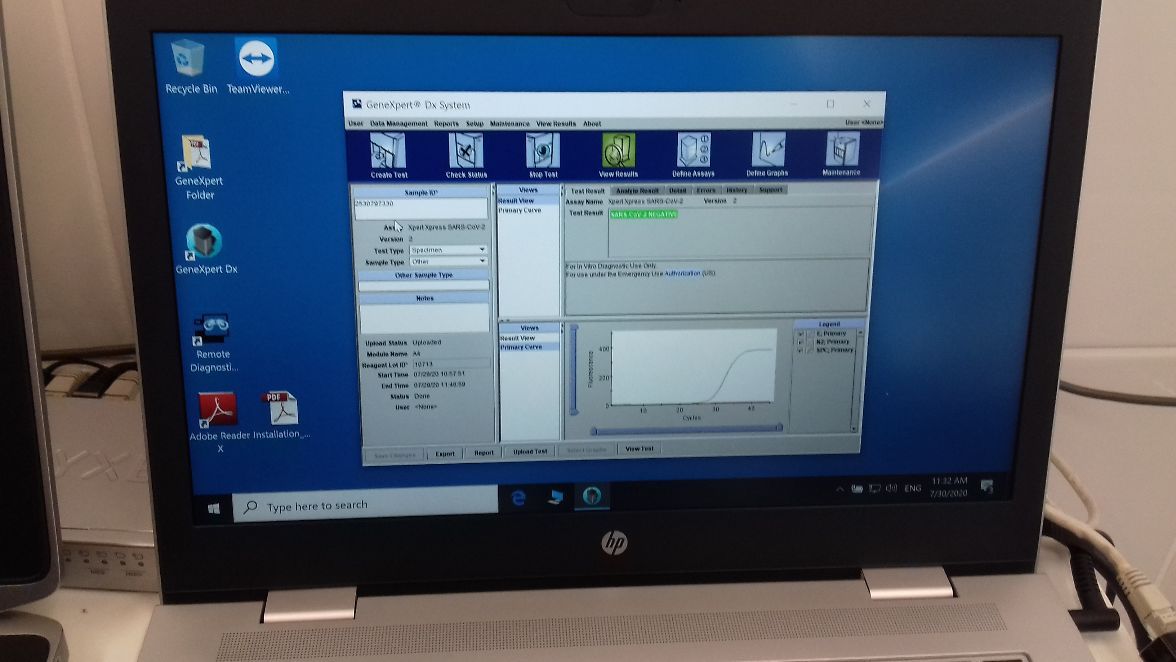
Task: Open the Recycle Bin desktop icon
Action: click(x=190, y=67)
